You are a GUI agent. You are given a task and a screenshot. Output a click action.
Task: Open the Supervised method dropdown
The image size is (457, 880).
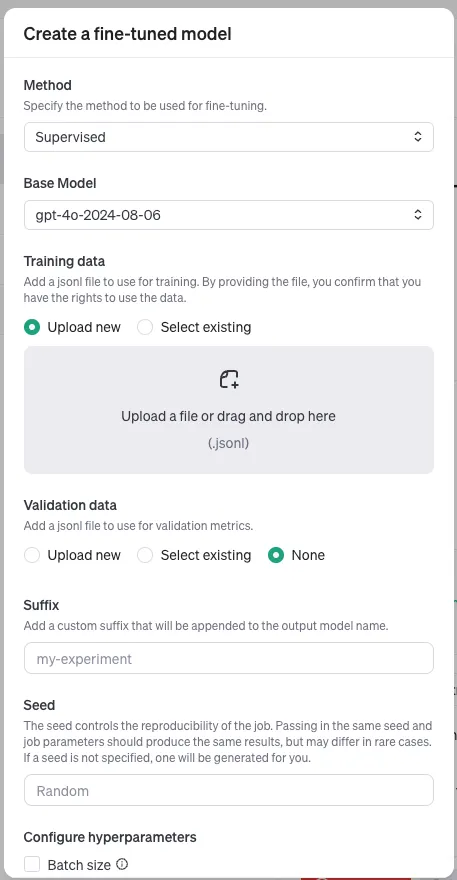tap(228, 137)
